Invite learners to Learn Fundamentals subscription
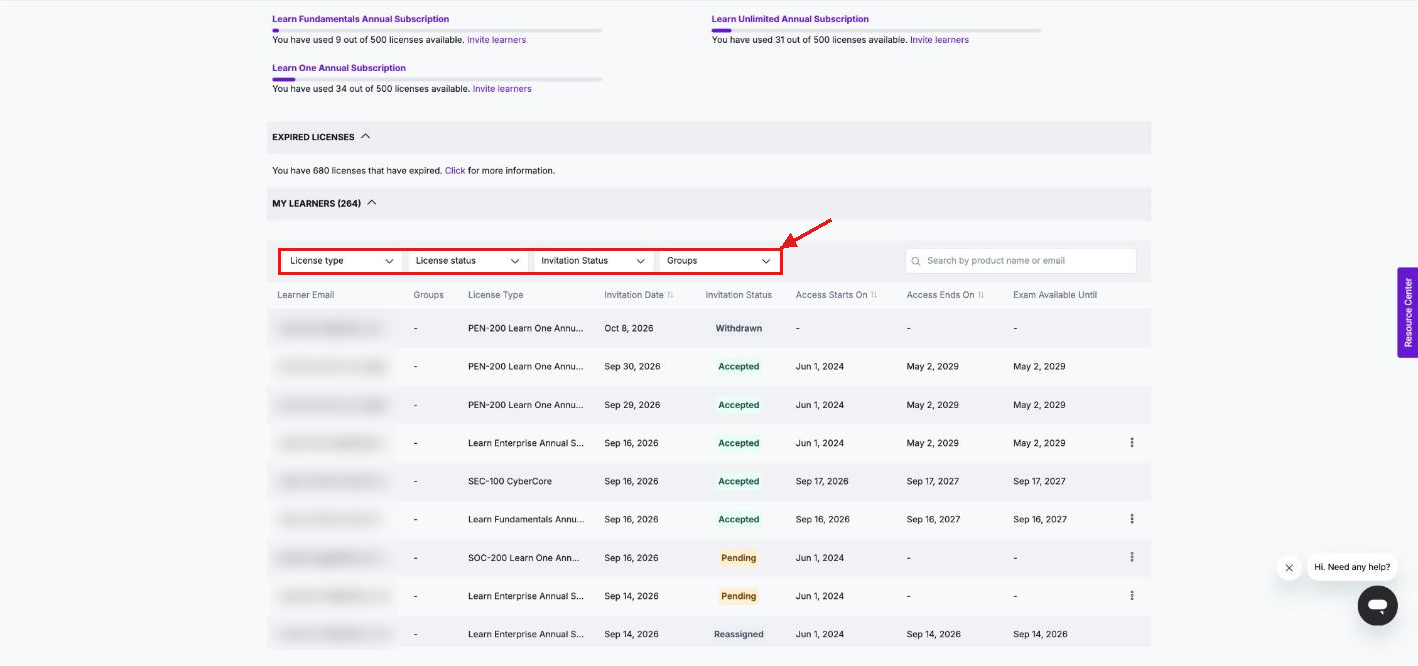The image size is (1418, 666). (x=497, y=40)
